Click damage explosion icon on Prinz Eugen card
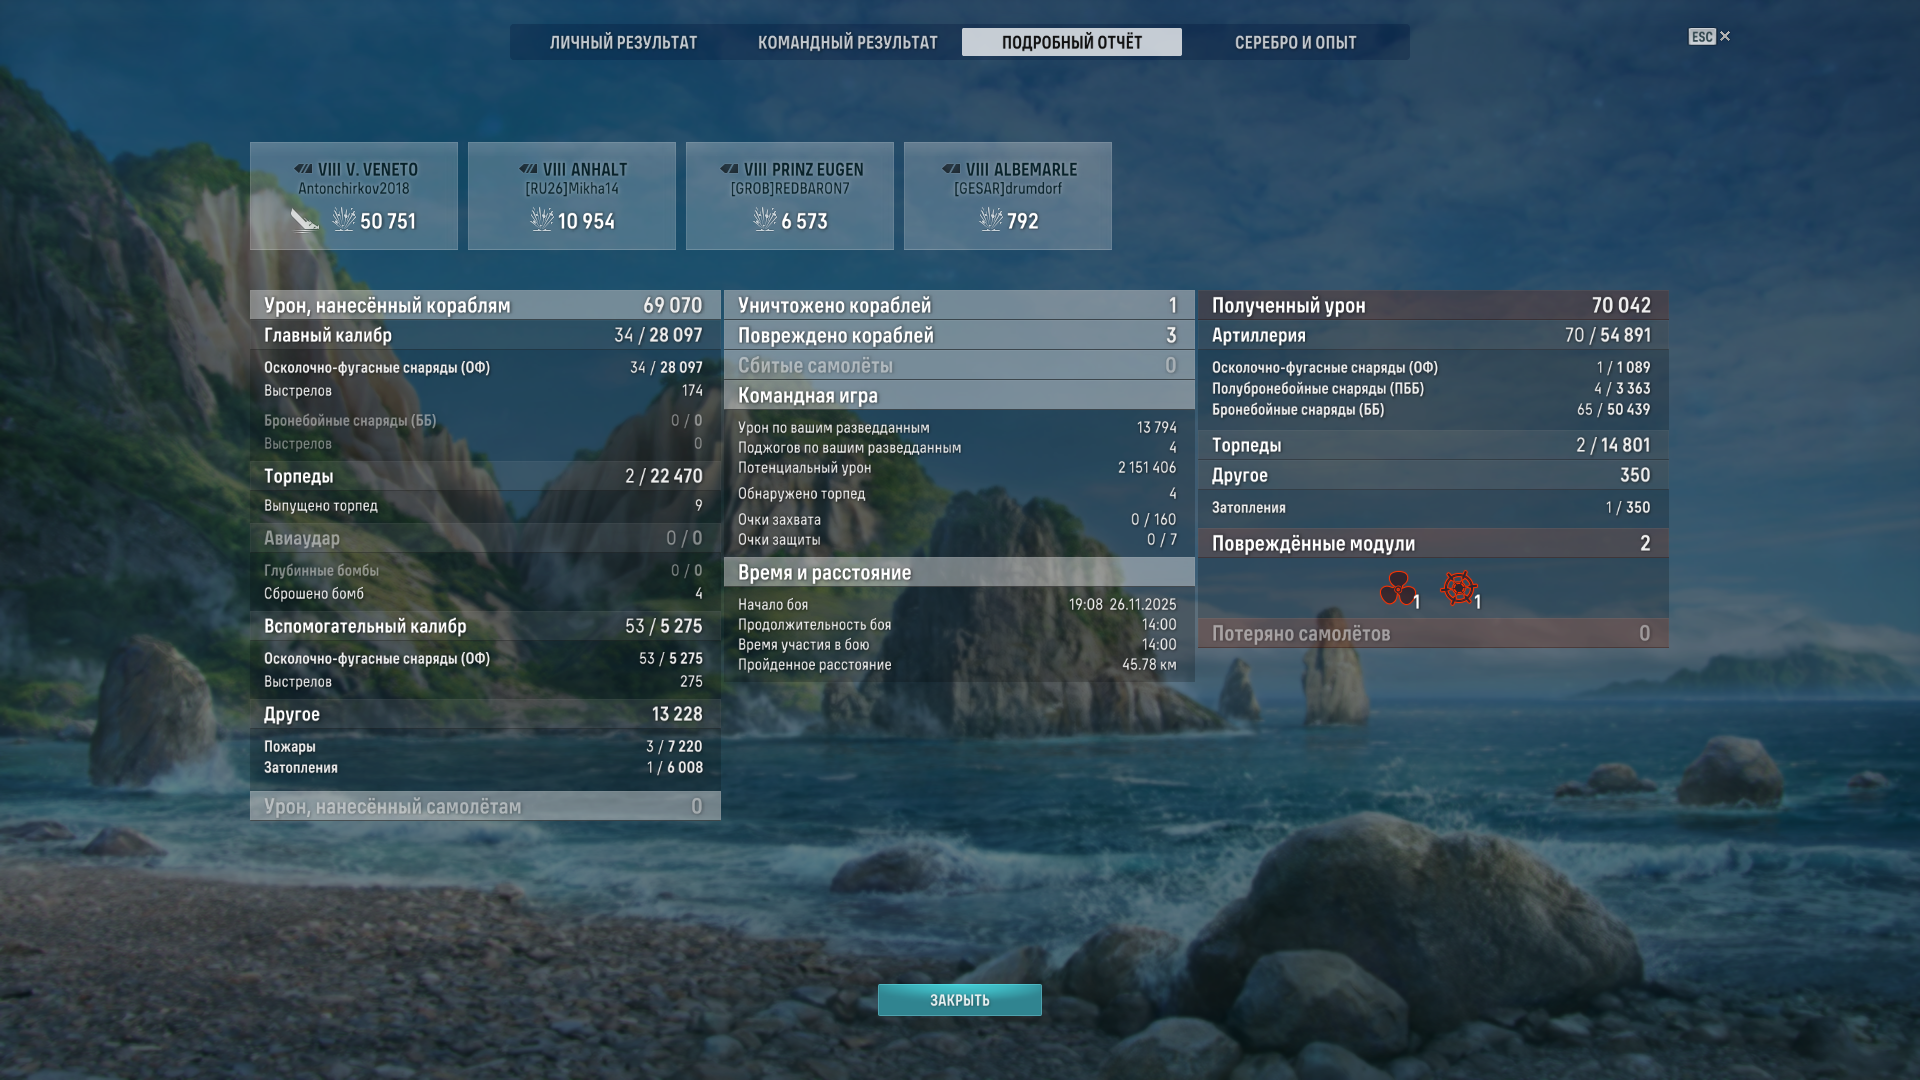The height and width of the screenshot is (1080, 1920). pos(765,220)
